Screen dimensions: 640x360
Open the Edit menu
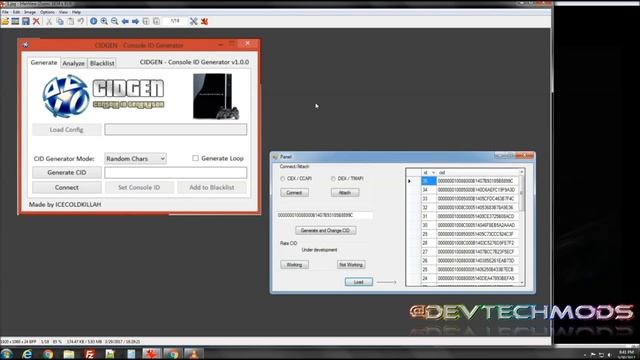16,12
